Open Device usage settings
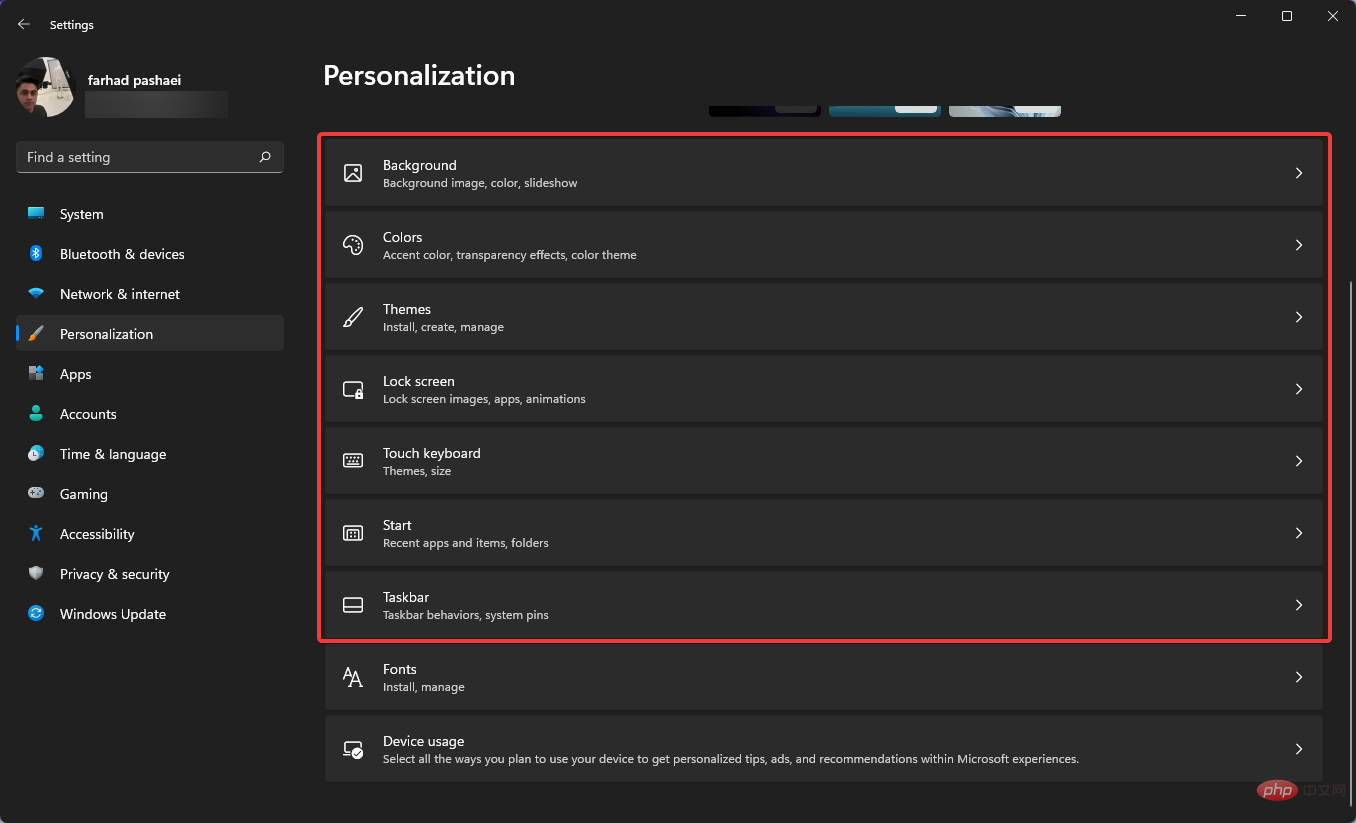The width and height of the screenshot is (1356, 823). tap(824, 749)
